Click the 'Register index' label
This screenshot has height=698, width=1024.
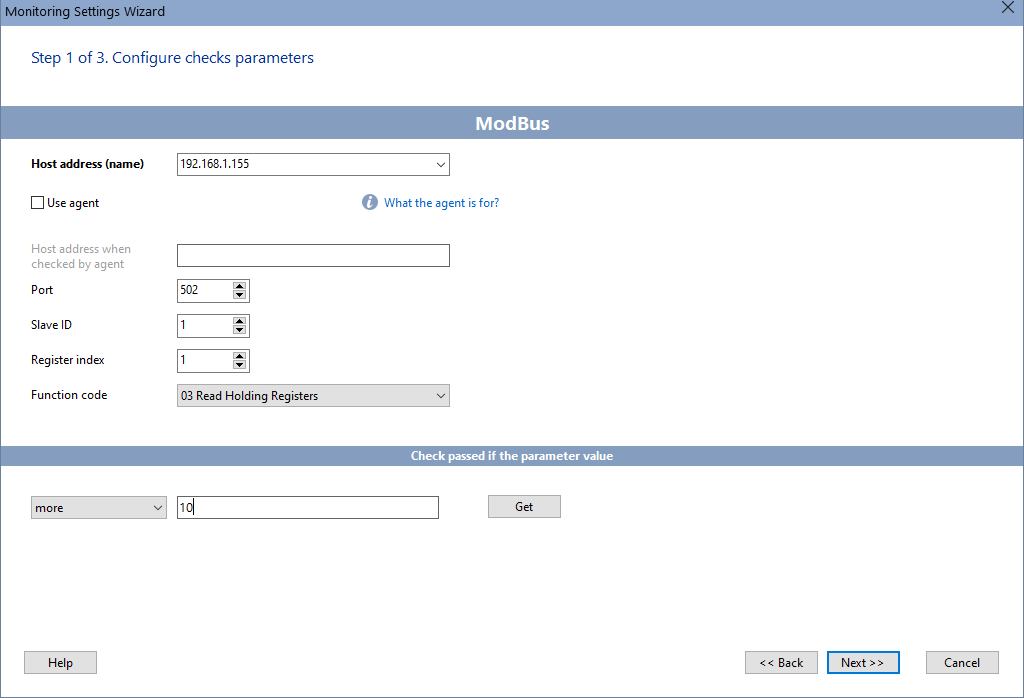click(68, 360)
